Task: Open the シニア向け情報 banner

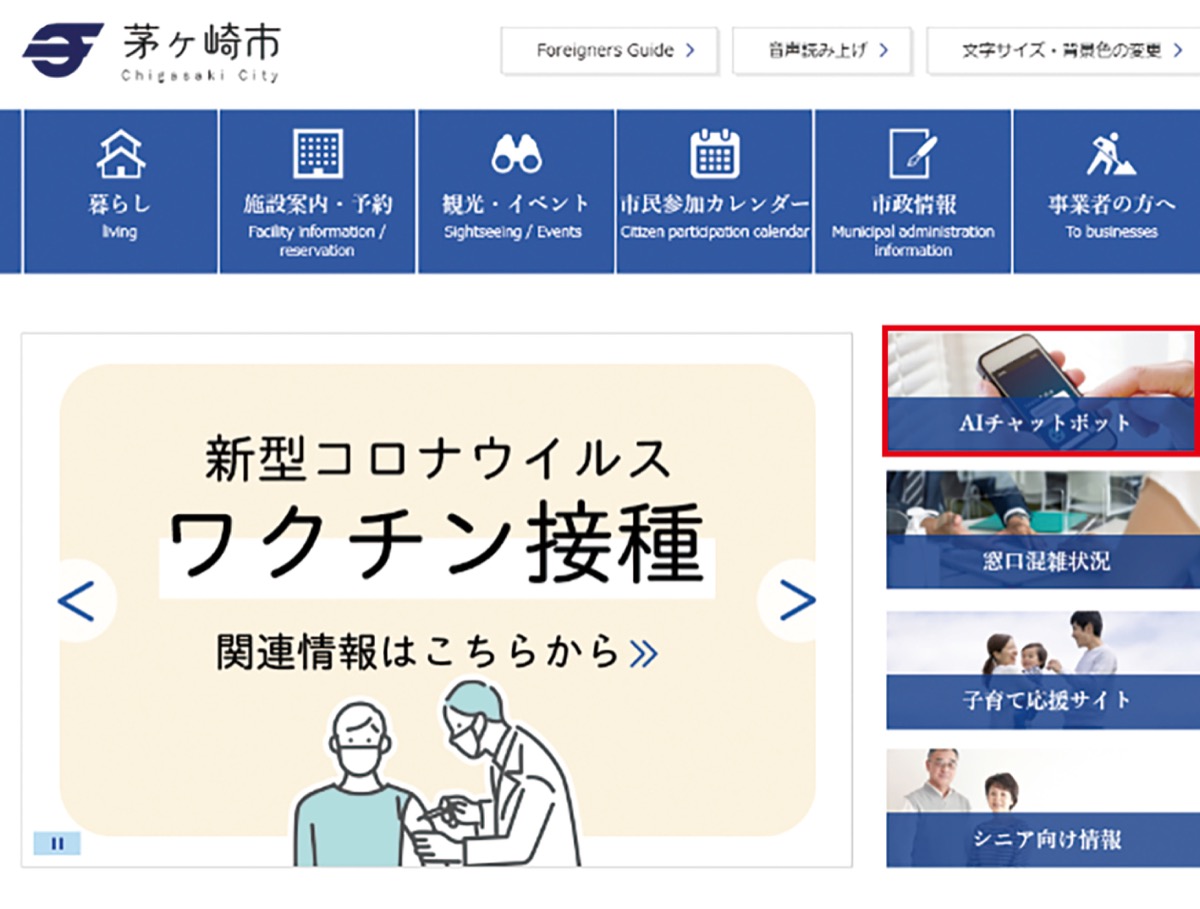Action: pos(1041,808)
